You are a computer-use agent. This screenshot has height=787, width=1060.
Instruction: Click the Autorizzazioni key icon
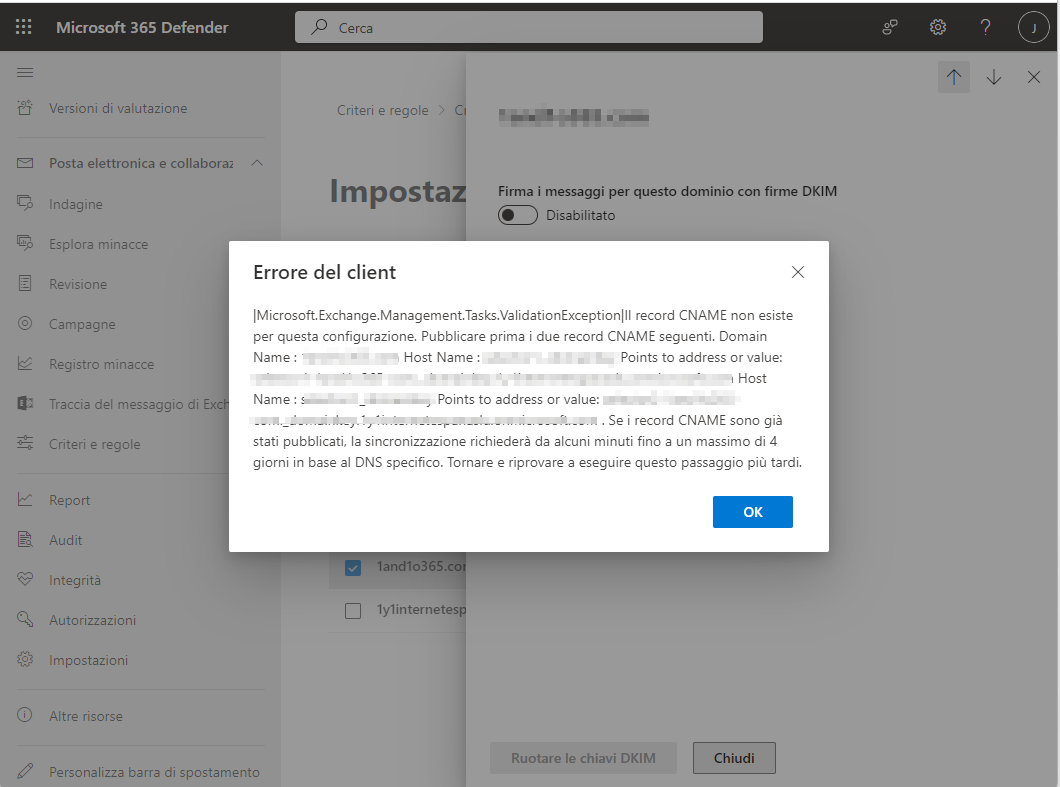tap(25, 619)
